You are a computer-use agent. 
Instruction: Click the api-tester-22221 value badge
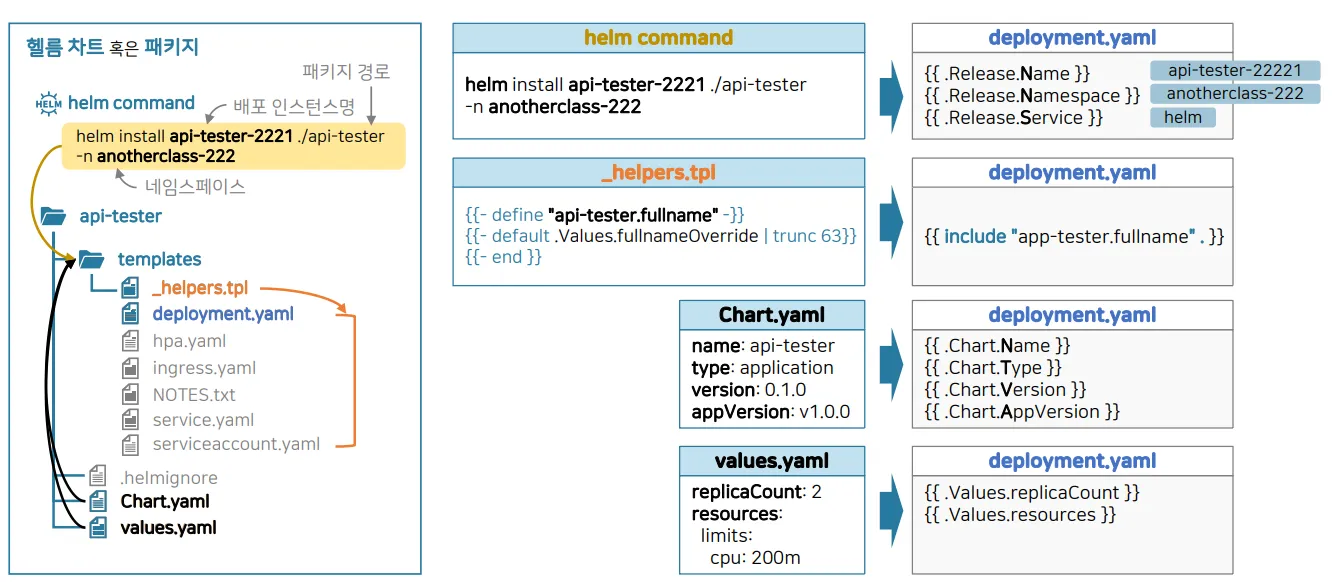coord(1235,71)
